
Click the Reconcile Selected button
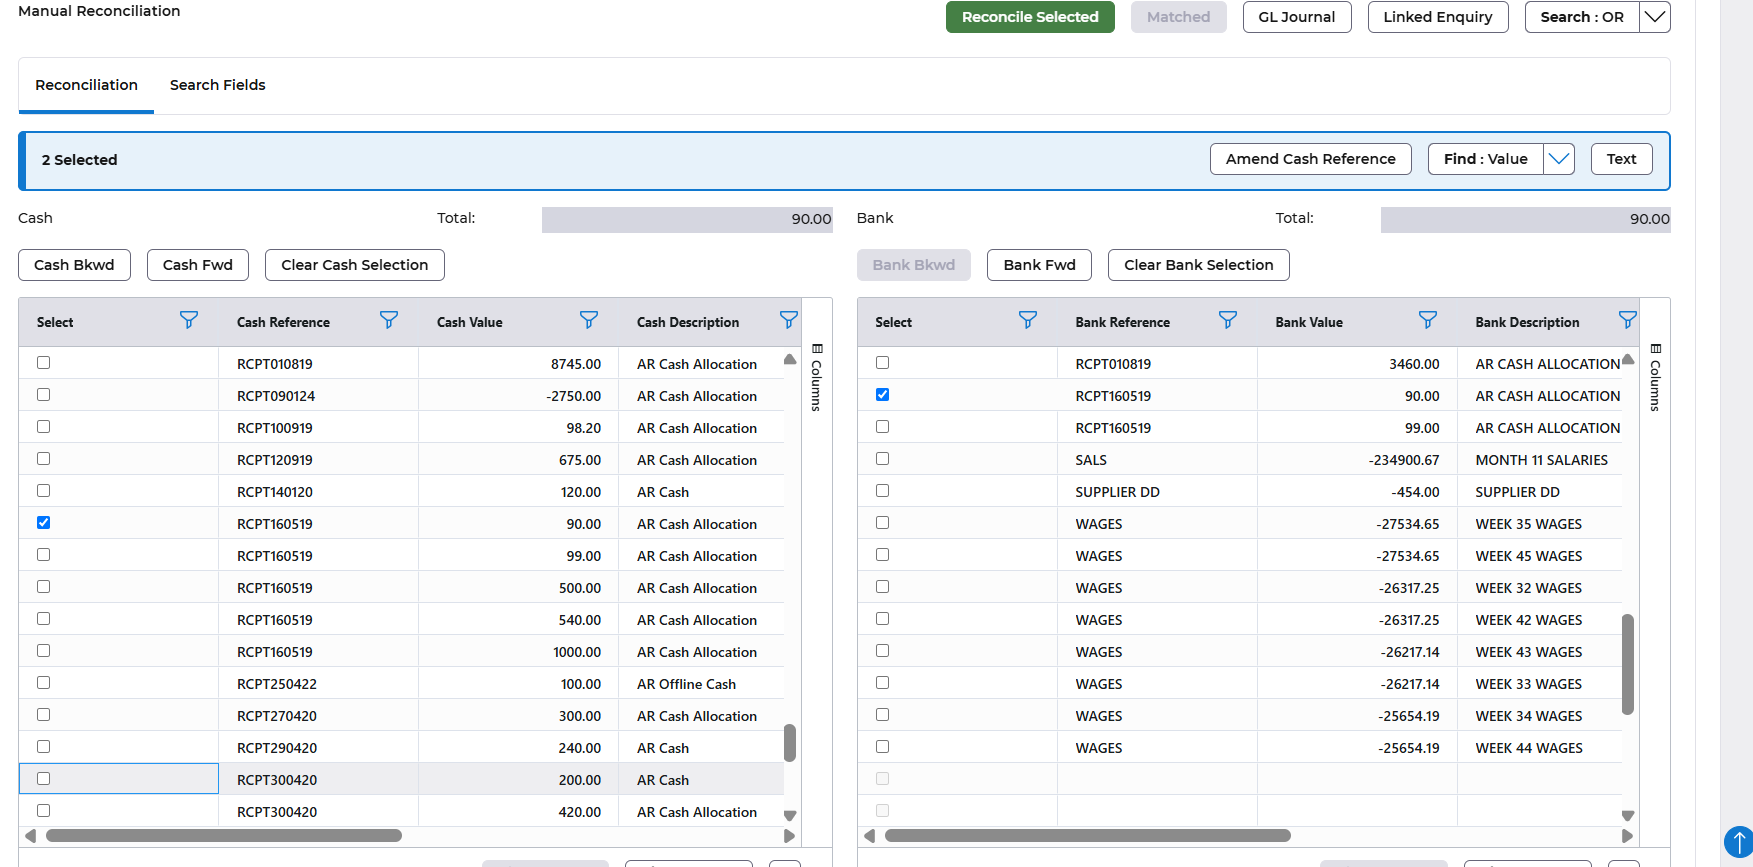(x=1029, y=17)
